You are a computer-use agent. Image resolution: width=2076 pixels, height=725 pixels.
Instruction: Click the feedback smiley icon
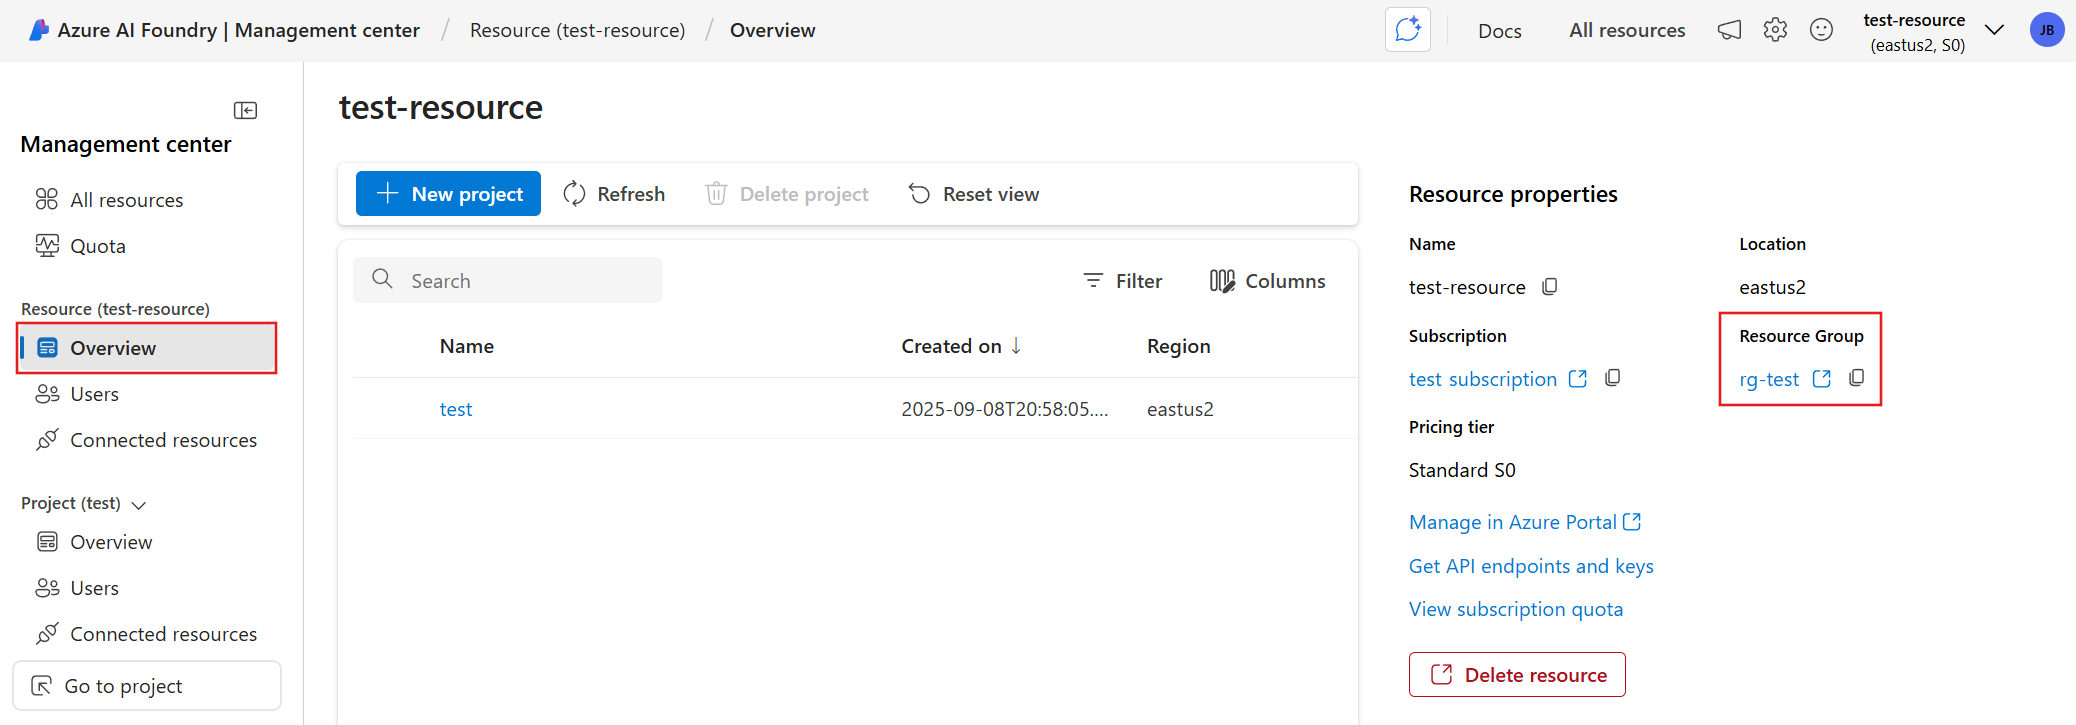point(1821,30)
